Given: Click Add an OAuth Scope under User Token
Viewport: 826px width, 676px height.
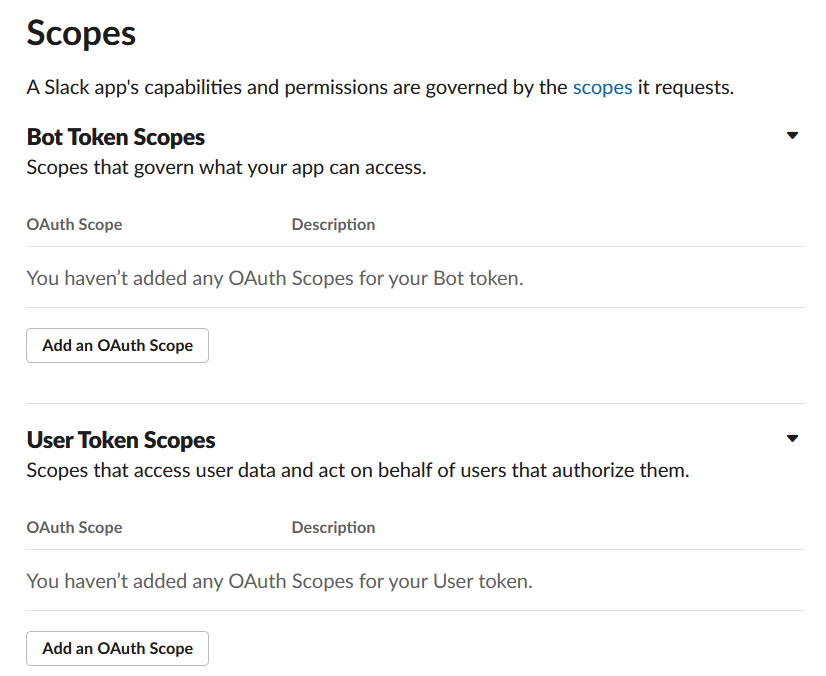Looking at the screenshot, I should coord(117,648).
